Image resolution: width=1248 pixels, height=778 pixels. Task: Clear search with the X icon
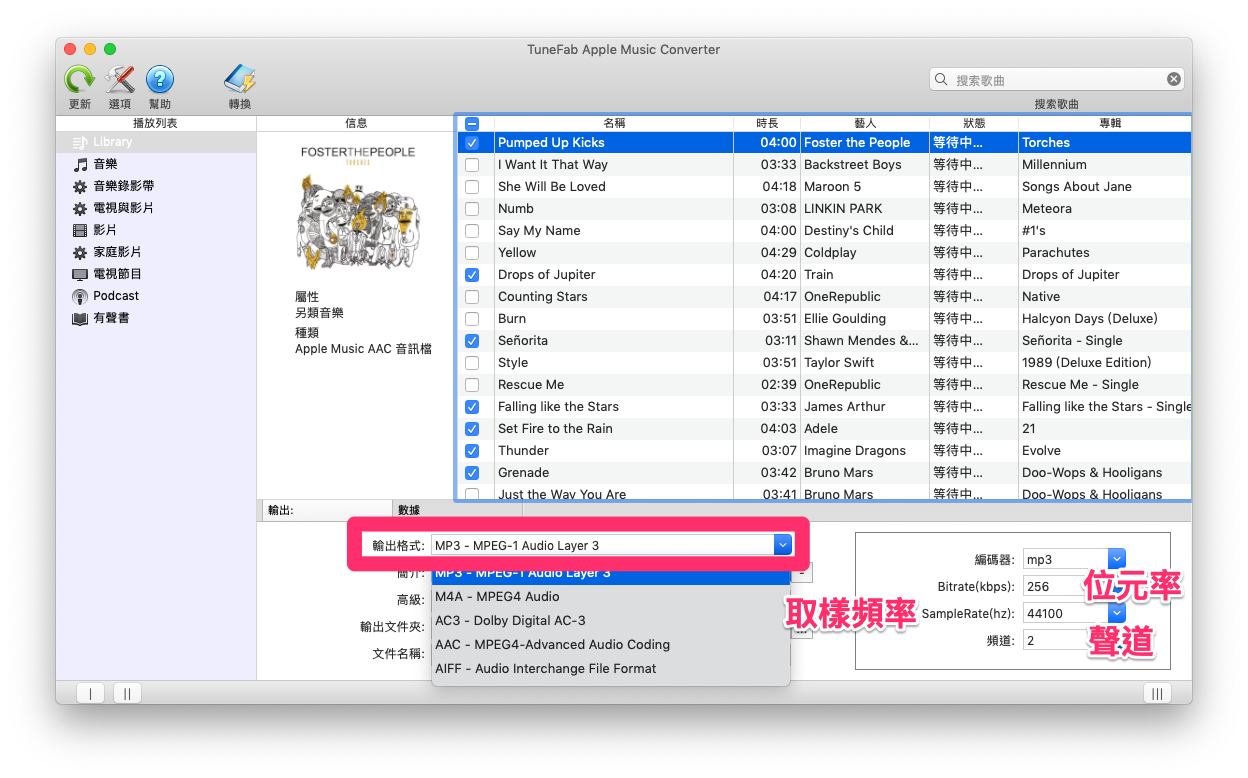(1174, 79)
